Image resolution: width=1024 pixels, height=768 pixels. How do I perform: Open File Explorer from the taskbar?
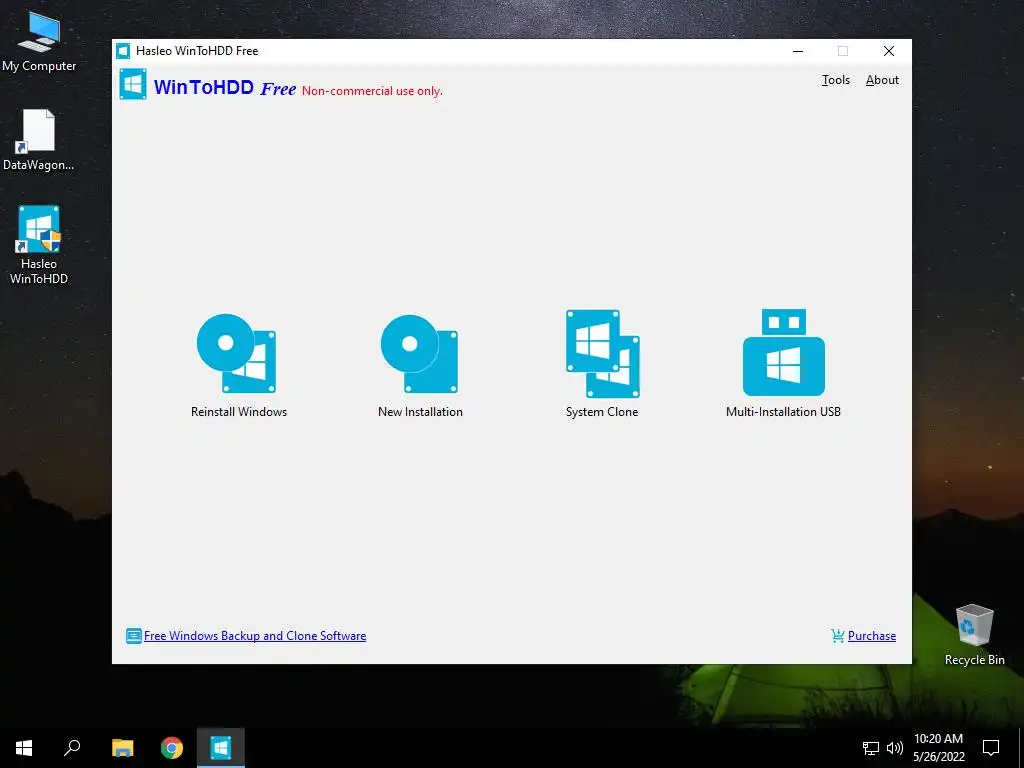tap(122, 748)
